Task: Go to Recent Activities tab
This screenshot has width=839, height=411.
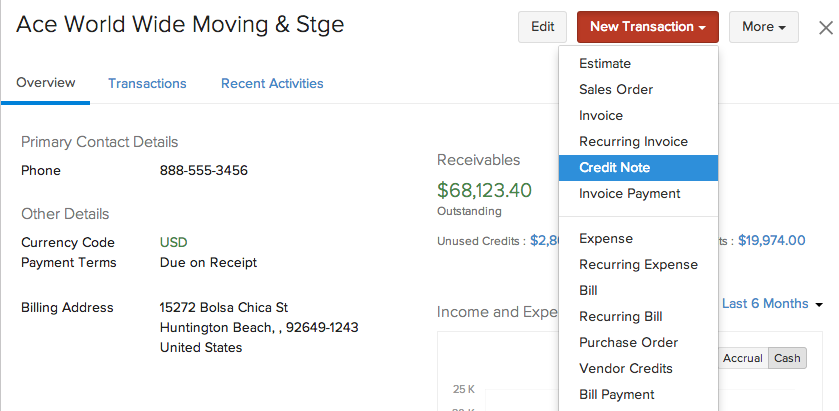Action: pos(272,84)
